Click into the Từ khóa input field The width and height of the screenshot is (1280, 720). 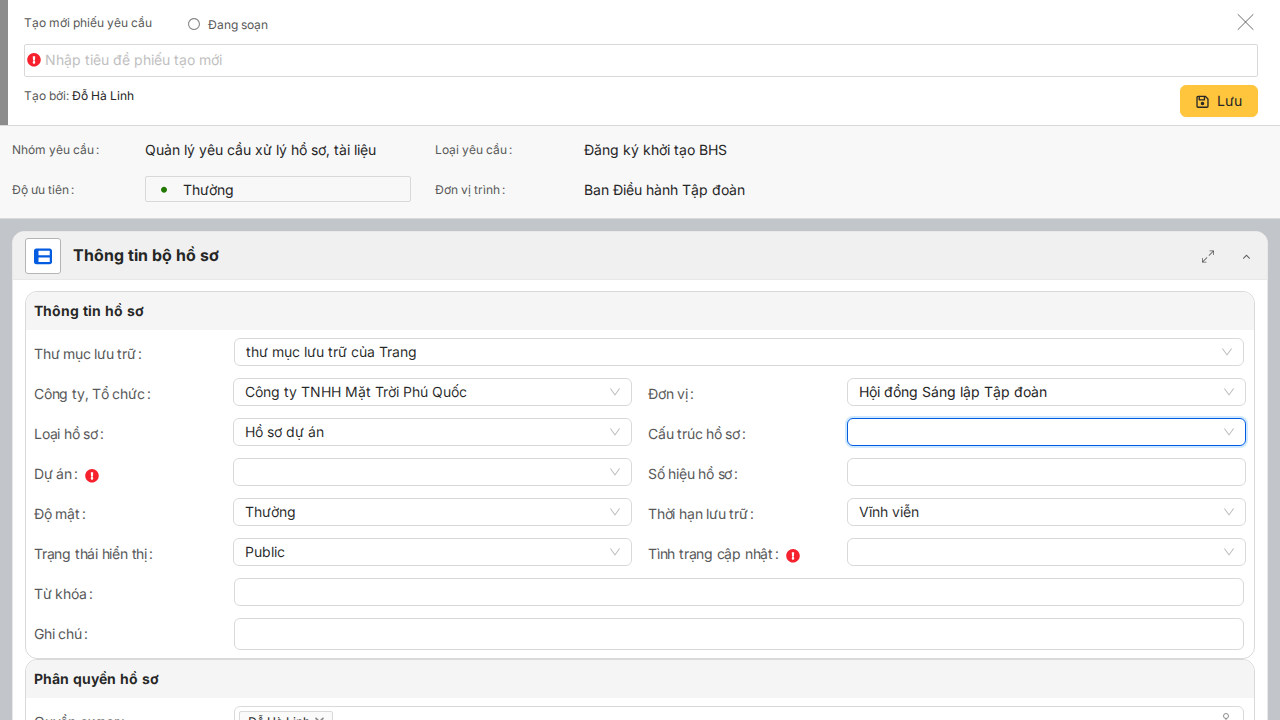(x=738, y=592)
